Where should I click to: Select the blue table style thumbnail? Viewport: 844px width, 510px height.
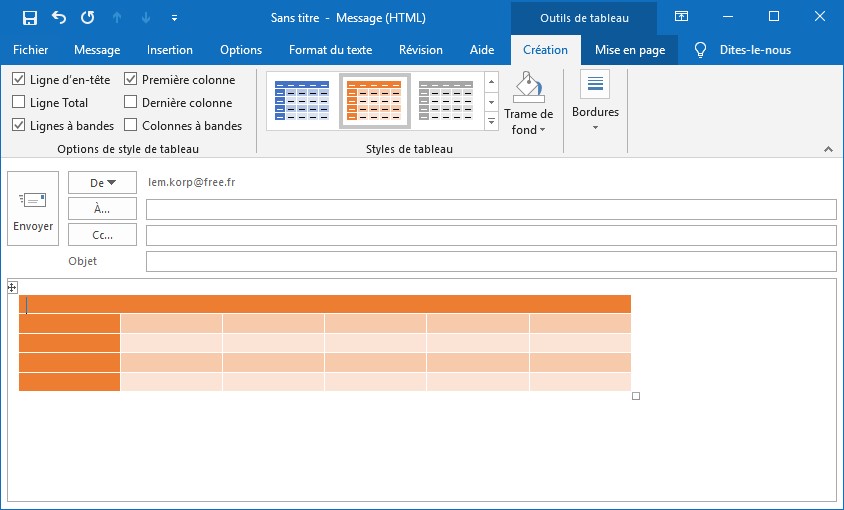[x=300, y=100]
